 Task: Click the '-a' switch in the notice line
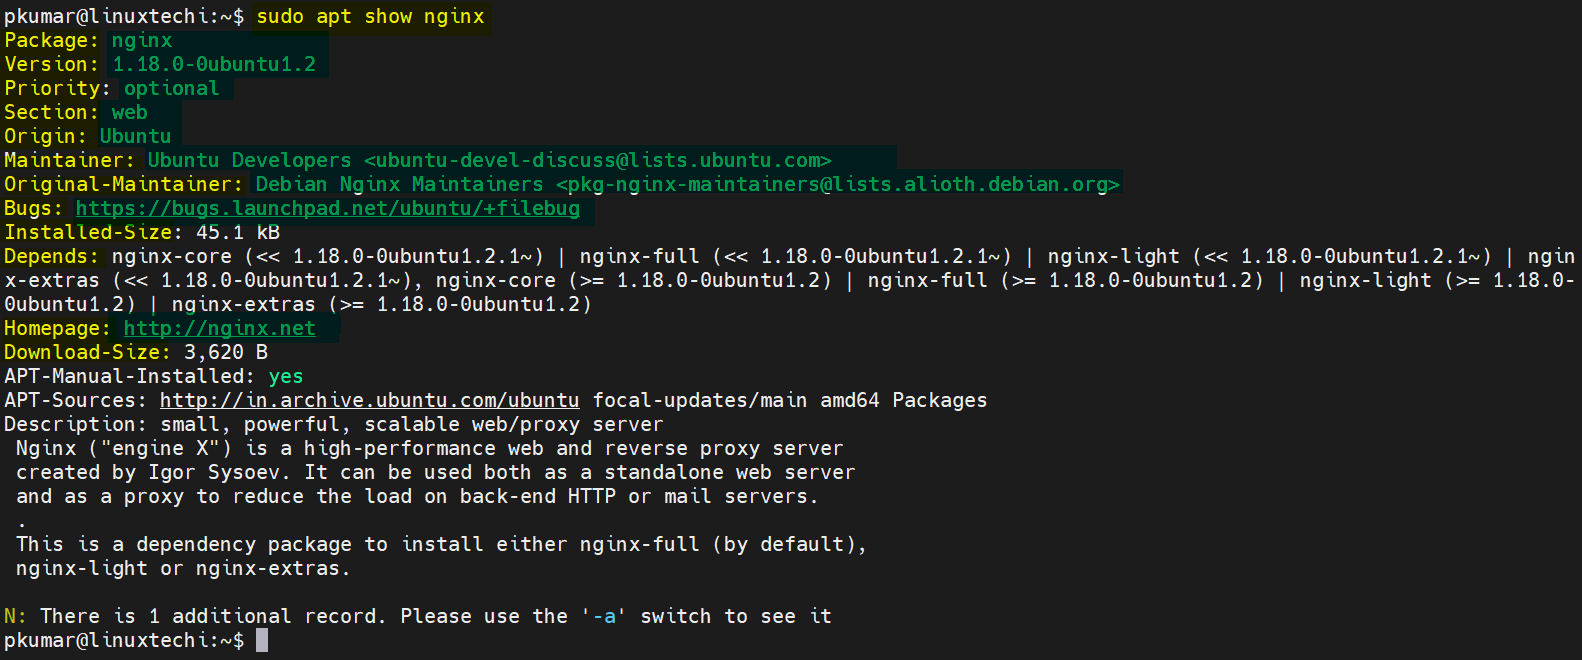point(604,616)
